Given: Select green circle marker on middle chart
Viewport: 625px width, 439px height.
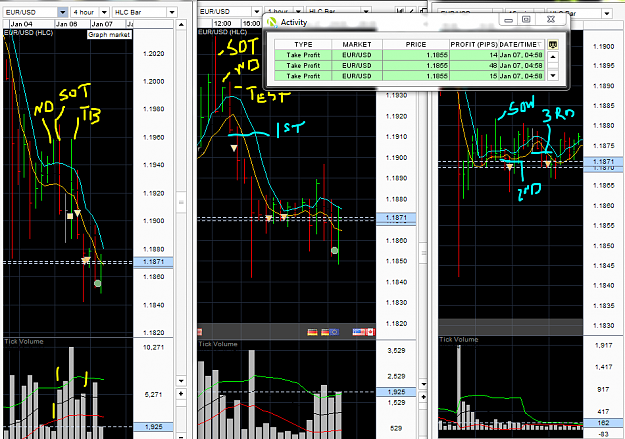Looking at the screenshot, I should click(x=335, y=250).
